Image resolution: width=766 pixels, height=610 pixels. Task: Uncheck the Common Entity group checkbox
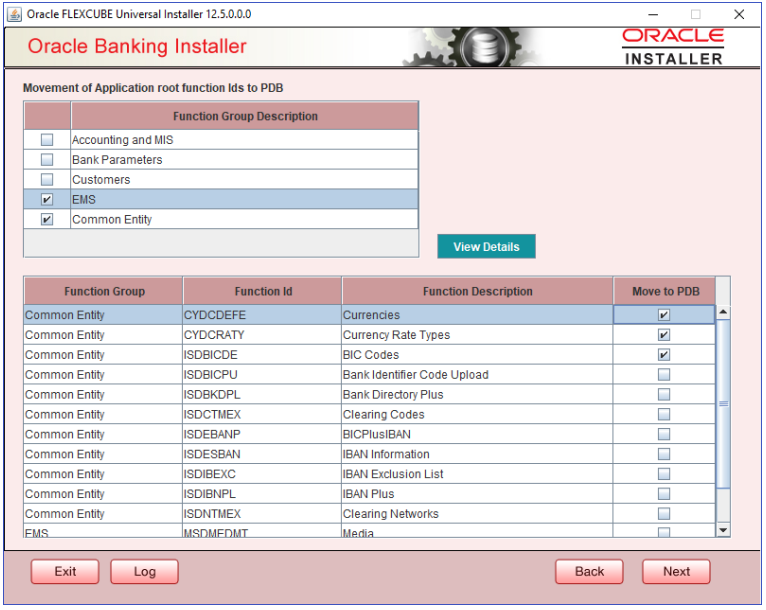tap(47, 220)
